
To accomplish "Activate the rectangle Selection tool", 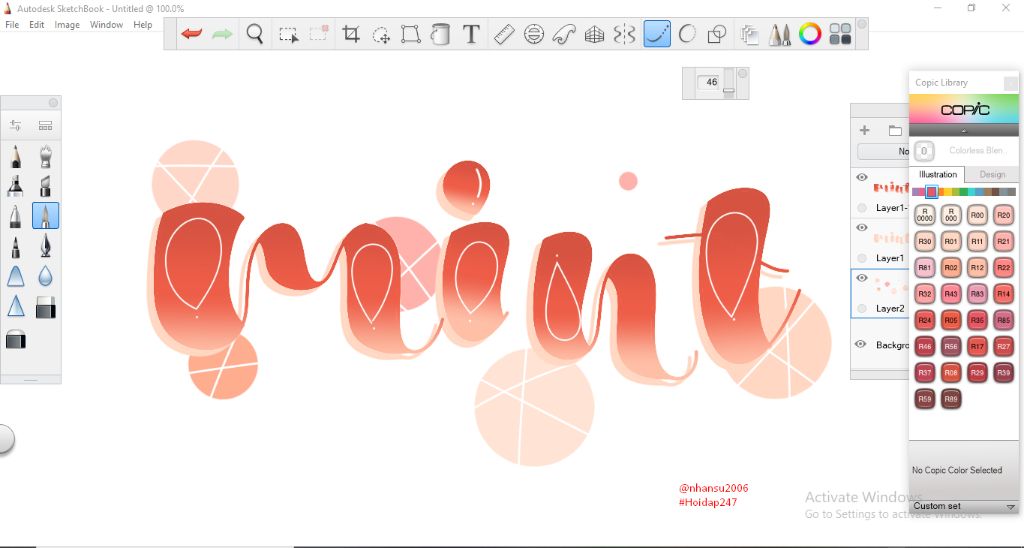I will click(x=288, y=34).
